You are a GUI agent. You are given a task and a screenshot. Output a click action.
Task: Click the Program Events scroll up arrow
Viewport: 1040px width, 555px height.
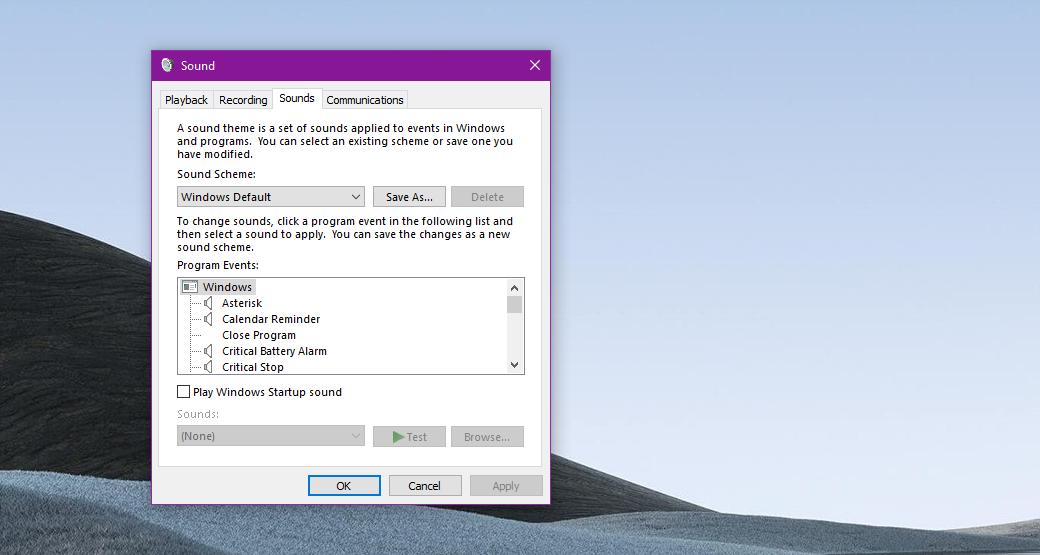point(515,287)
